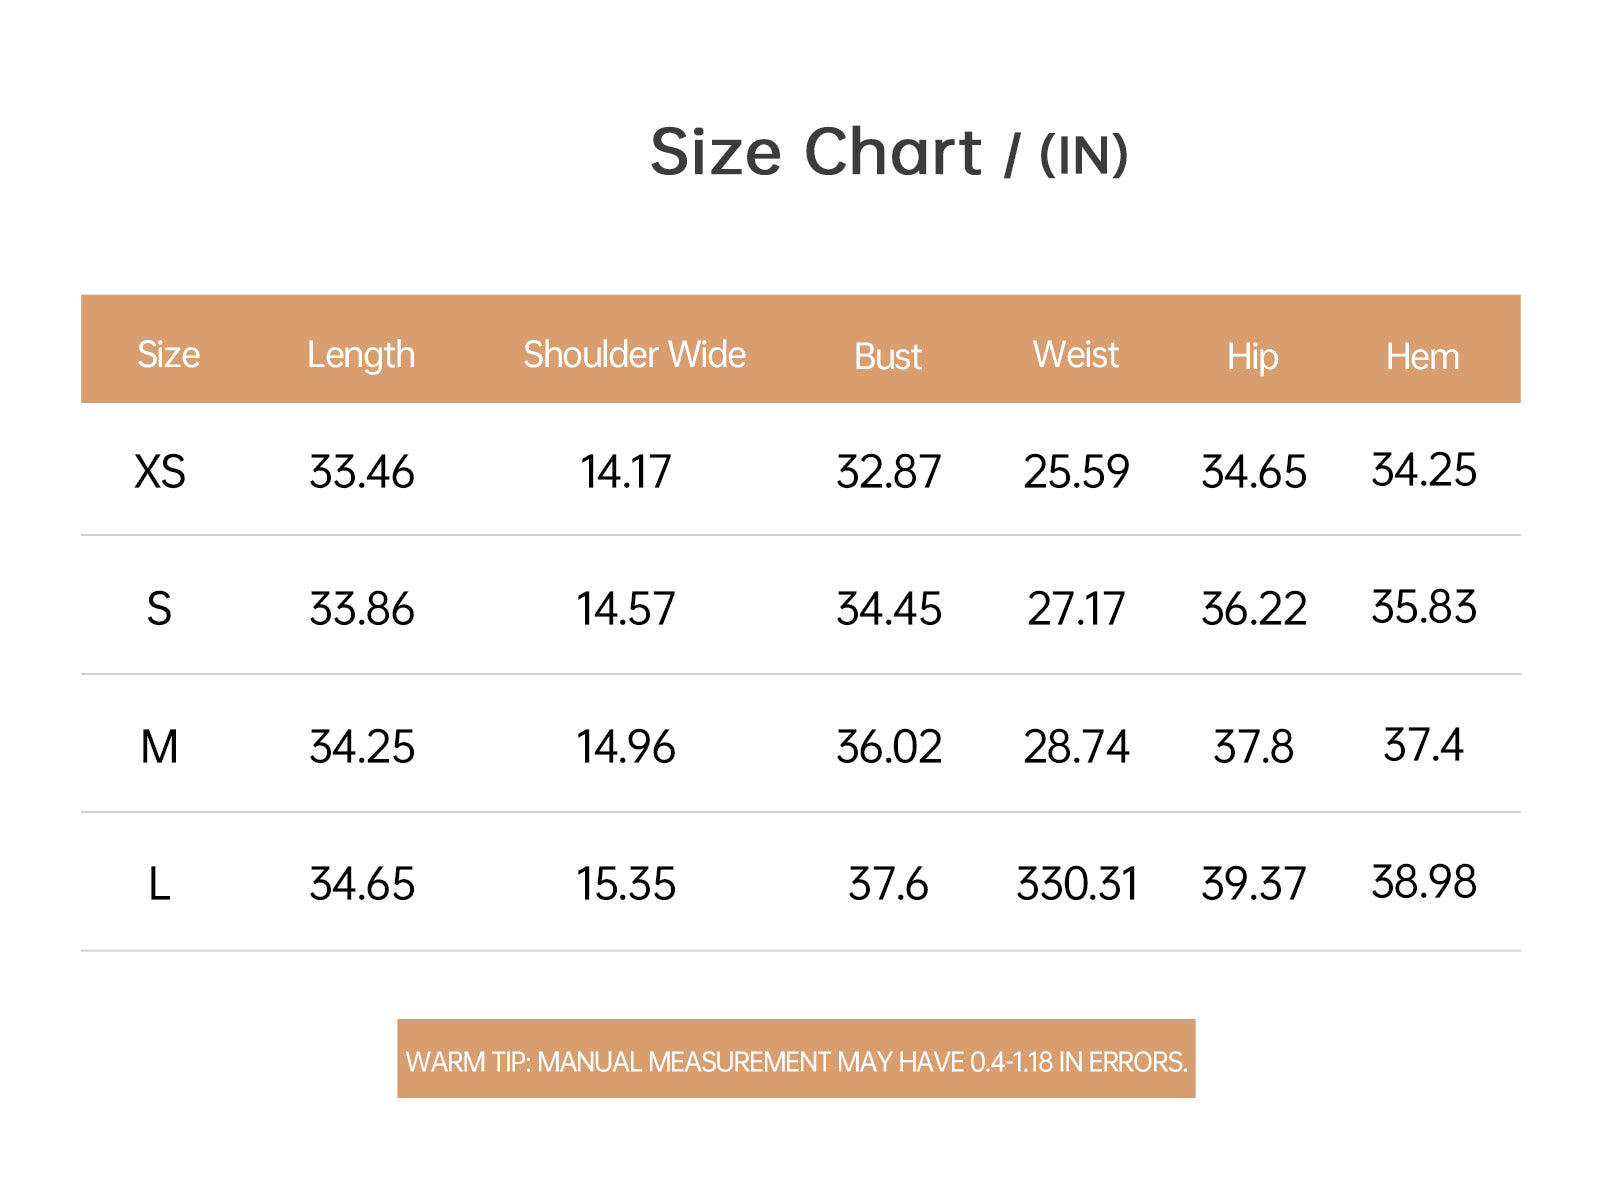Click the L size row label
Viewport: 1600px width, 1200px height.
coord(160,884)
